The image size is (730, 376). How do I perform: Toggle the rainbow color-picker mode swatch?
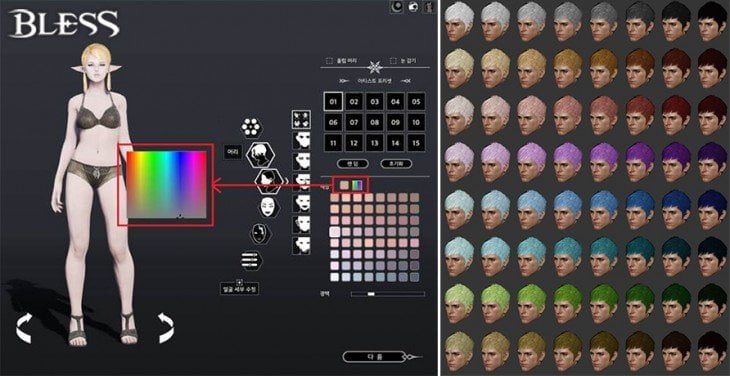coord(357,185)
